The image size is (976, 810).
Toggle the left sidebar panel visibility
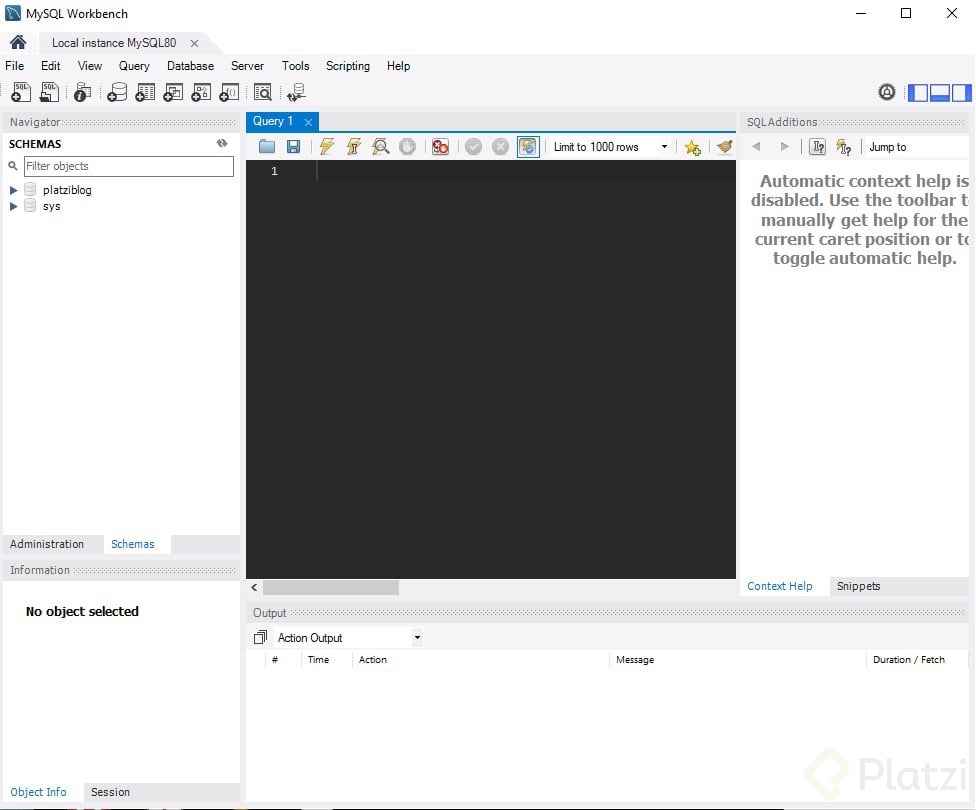[x=917, y=93]
